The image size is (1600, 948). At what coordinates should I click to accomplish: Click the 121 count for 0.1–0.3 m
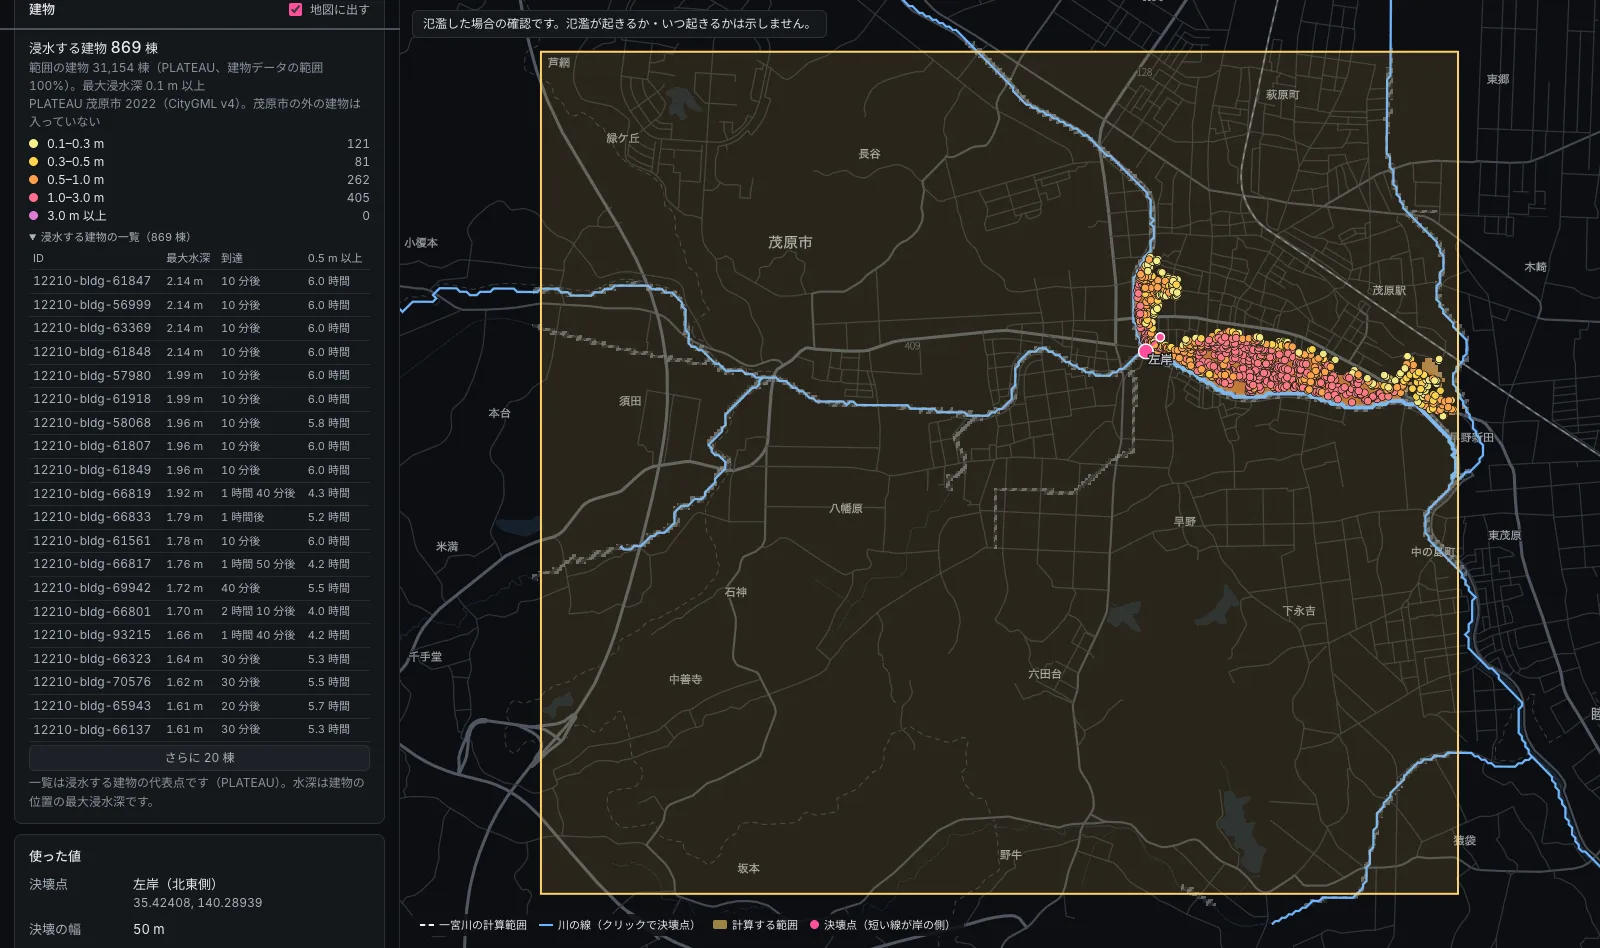click(358, 144)
